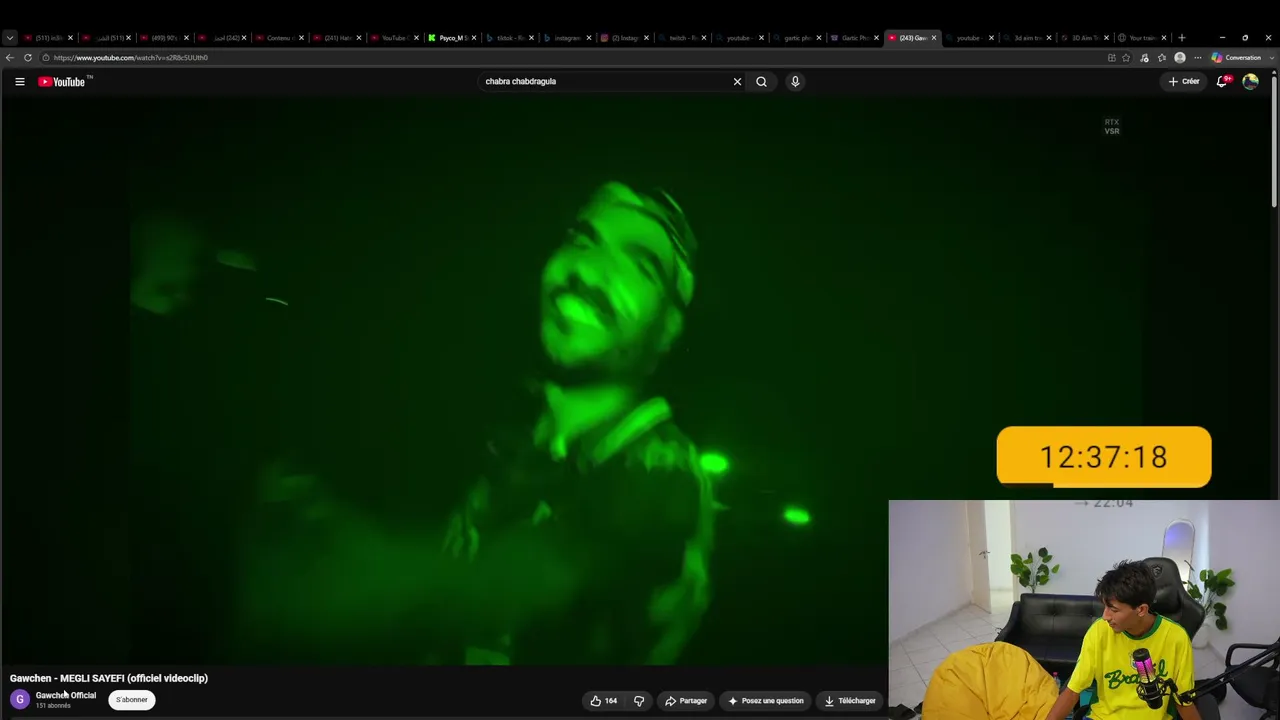Reload the page with refresh icon

(28, 58)
